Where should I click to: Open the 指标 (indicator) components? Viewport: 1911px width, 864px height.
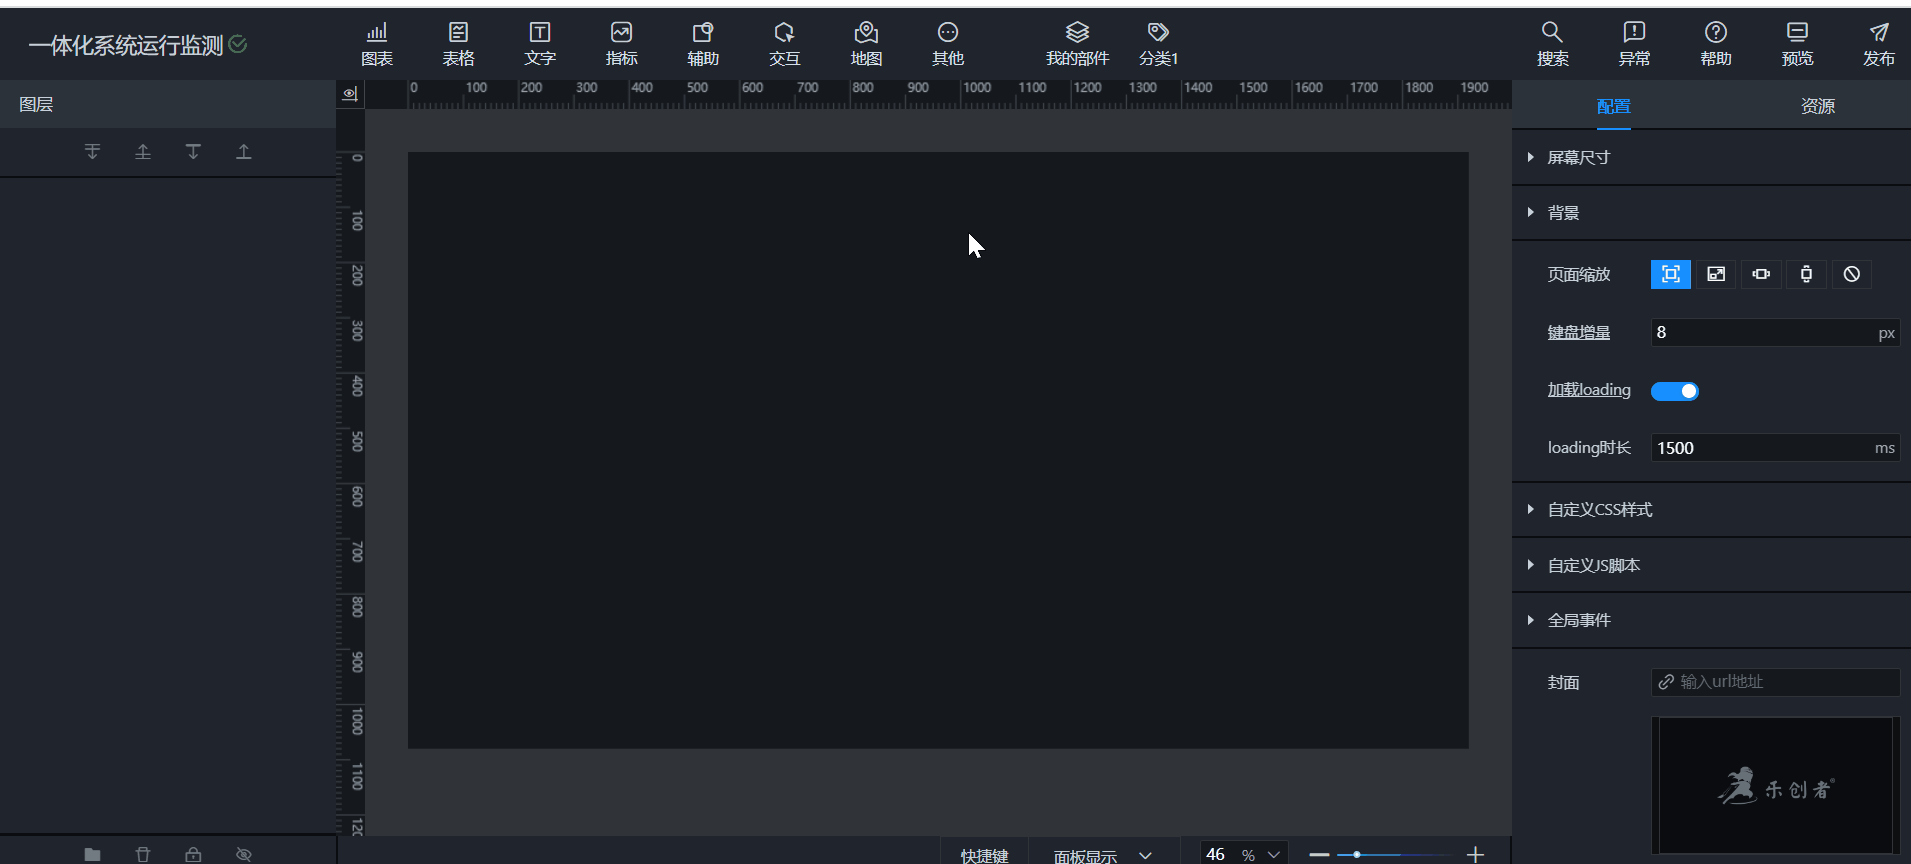point(621,44)
